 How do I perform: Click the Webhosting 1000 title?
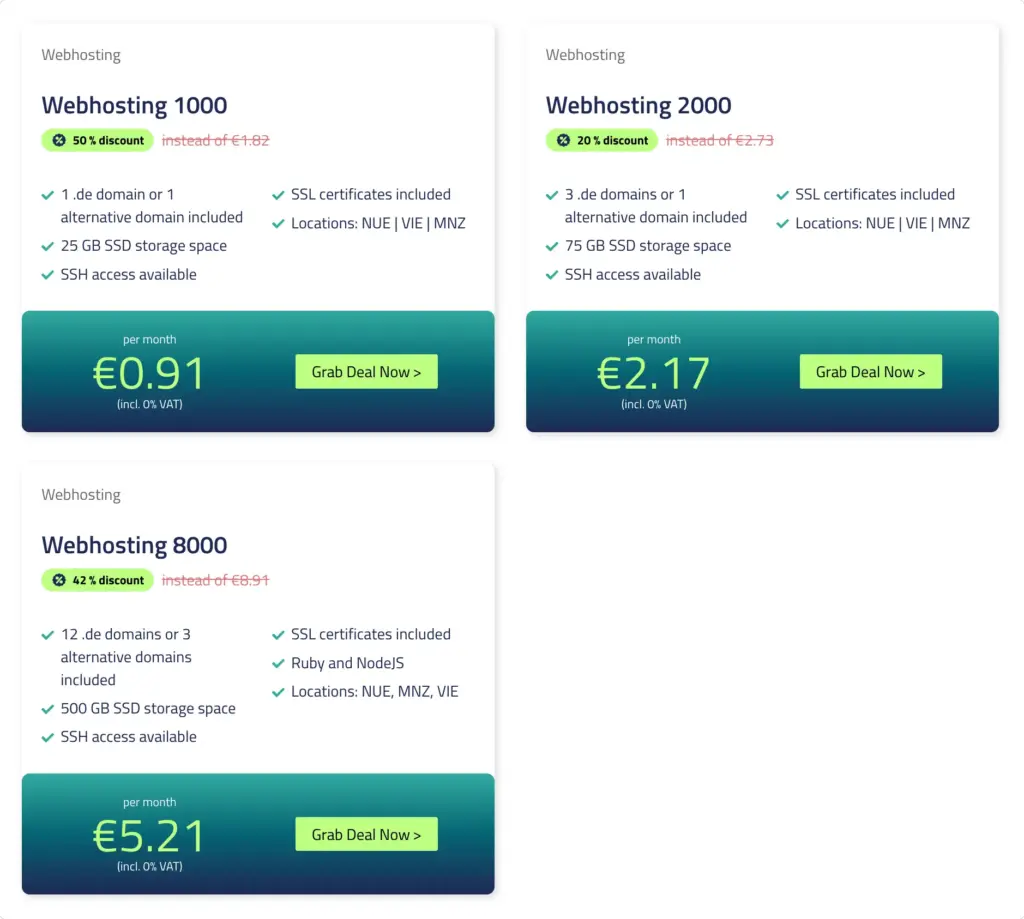click(x=135, y=105)
